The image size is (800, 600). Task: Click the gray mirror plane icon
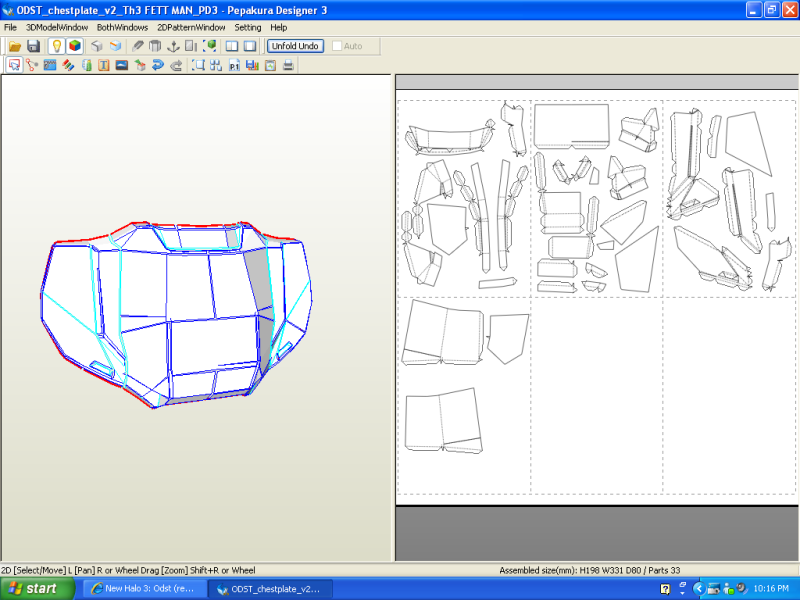click(191, 46)
